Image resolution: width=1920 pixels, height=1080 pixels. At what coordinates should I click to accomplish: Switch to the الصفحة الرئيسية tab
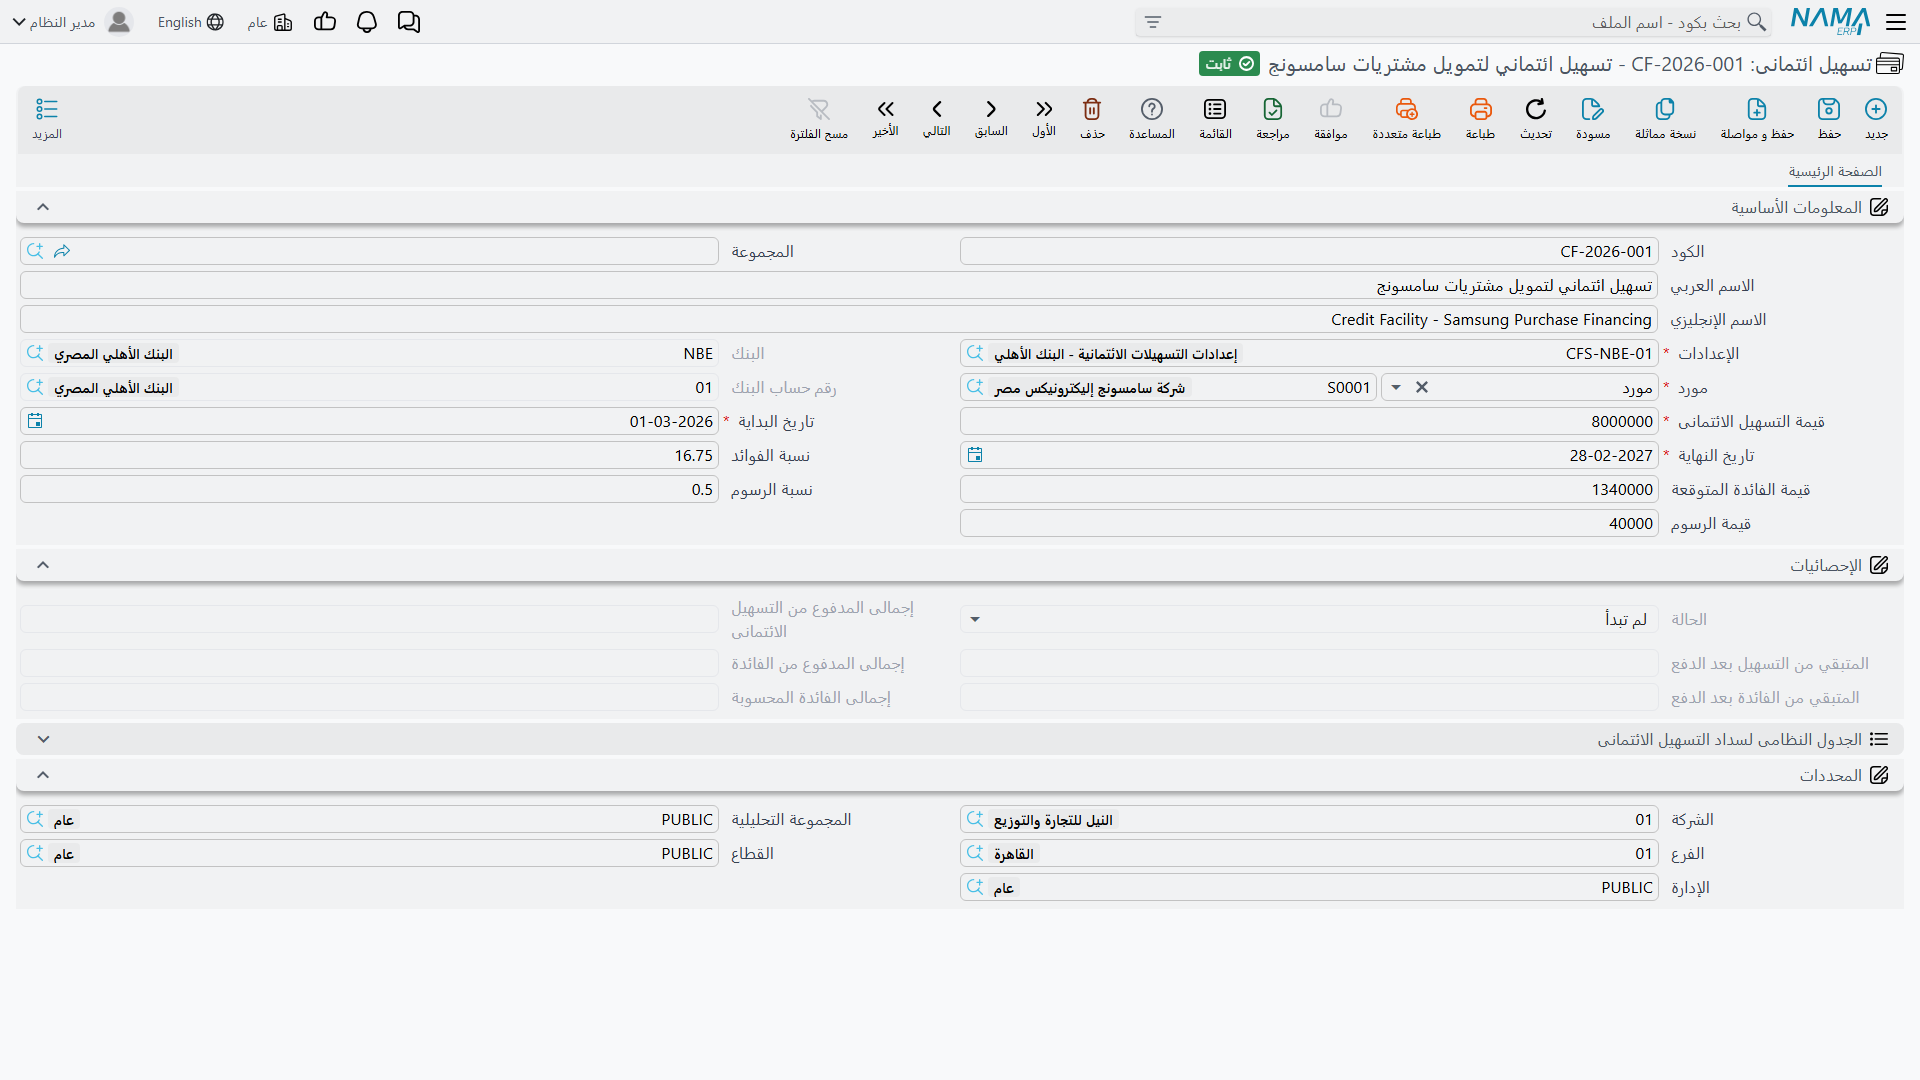[1835, 172]
